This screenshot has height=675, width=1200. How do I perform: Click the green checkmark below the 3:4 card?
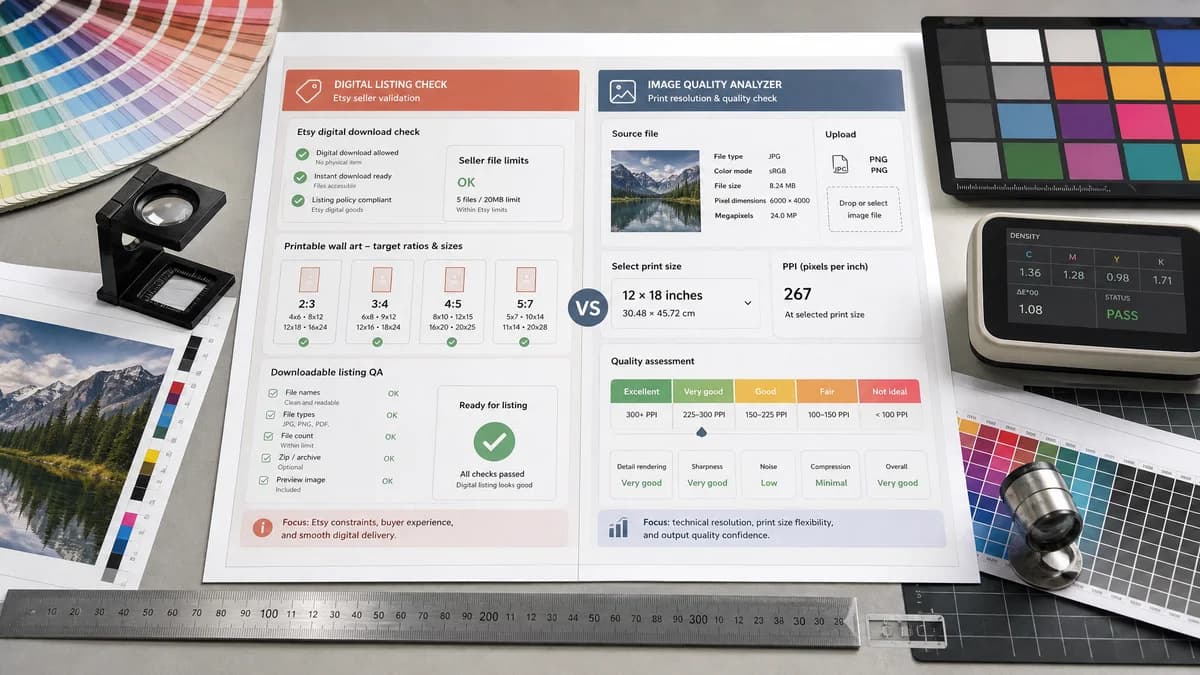click(x=377, y=342)
